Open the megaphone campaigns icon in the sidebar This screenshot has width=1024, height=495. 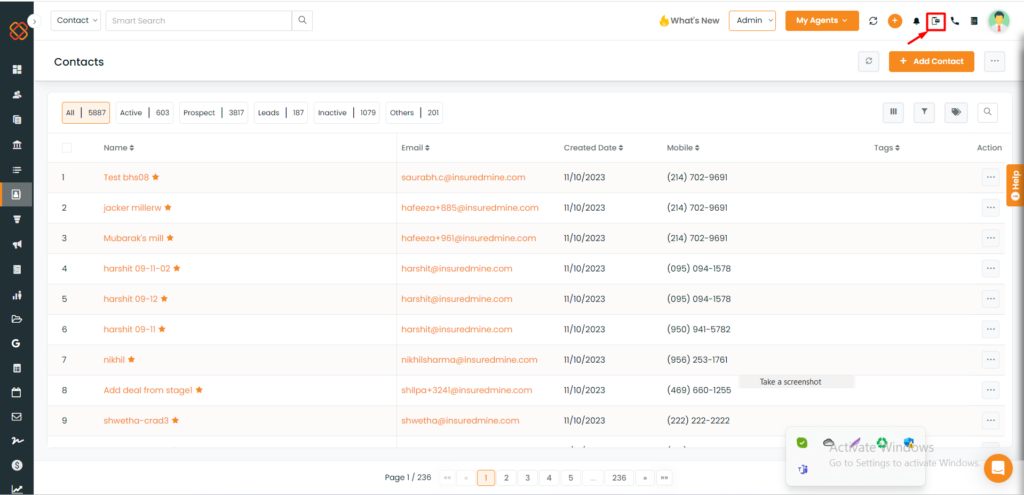point(17,244)
